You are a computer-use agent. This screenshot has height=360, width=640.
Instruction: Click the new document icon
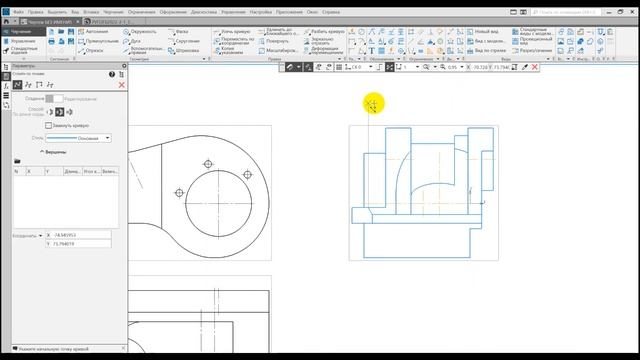tap(51, 31)
